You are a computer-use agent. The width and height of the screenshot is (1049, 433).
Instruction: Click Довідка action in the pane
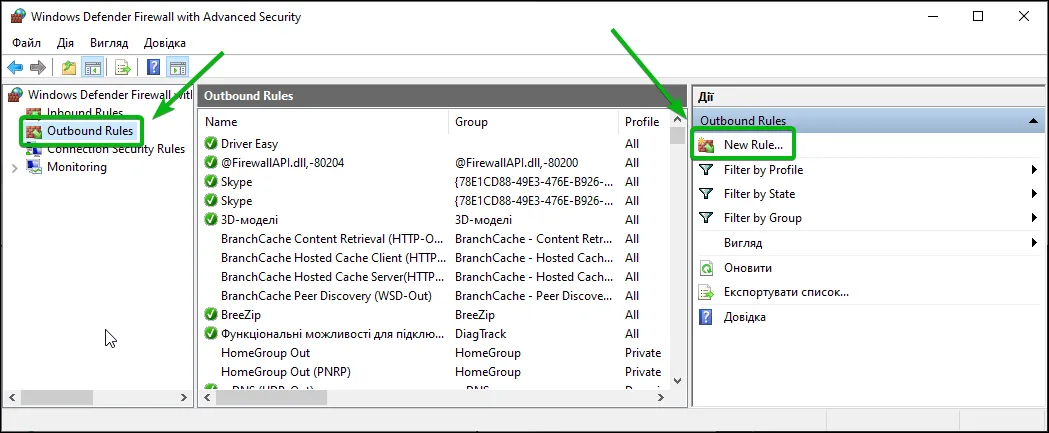(745, 317)
